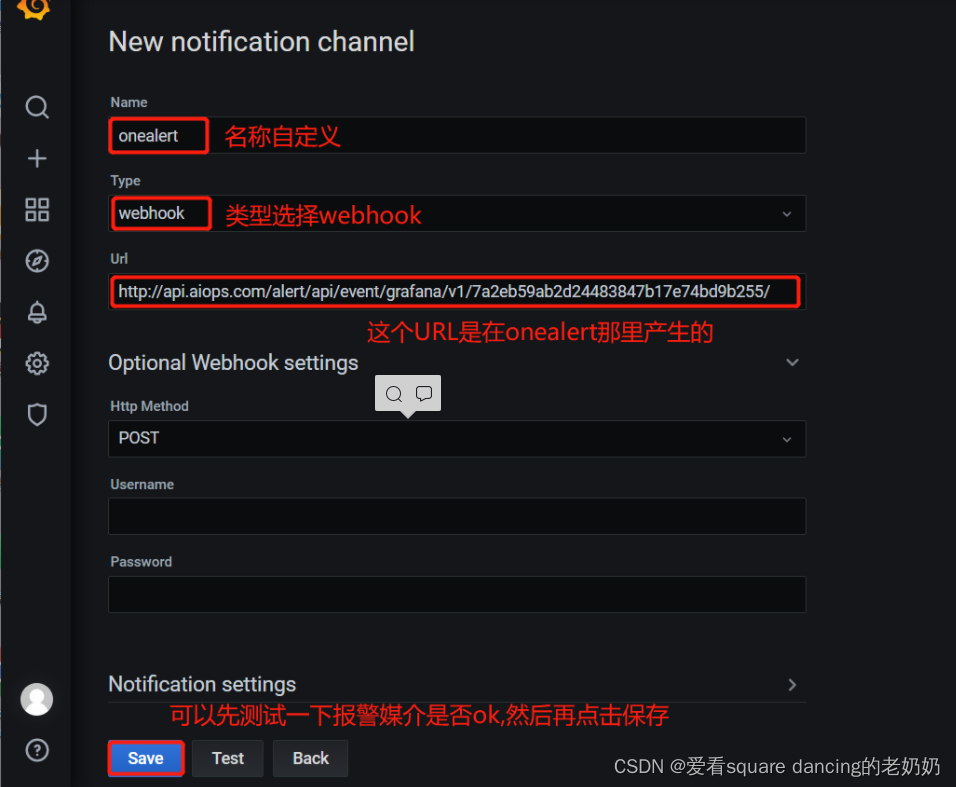
Task: Open the Server Admin shield icon
Action: tap(37, 415)
